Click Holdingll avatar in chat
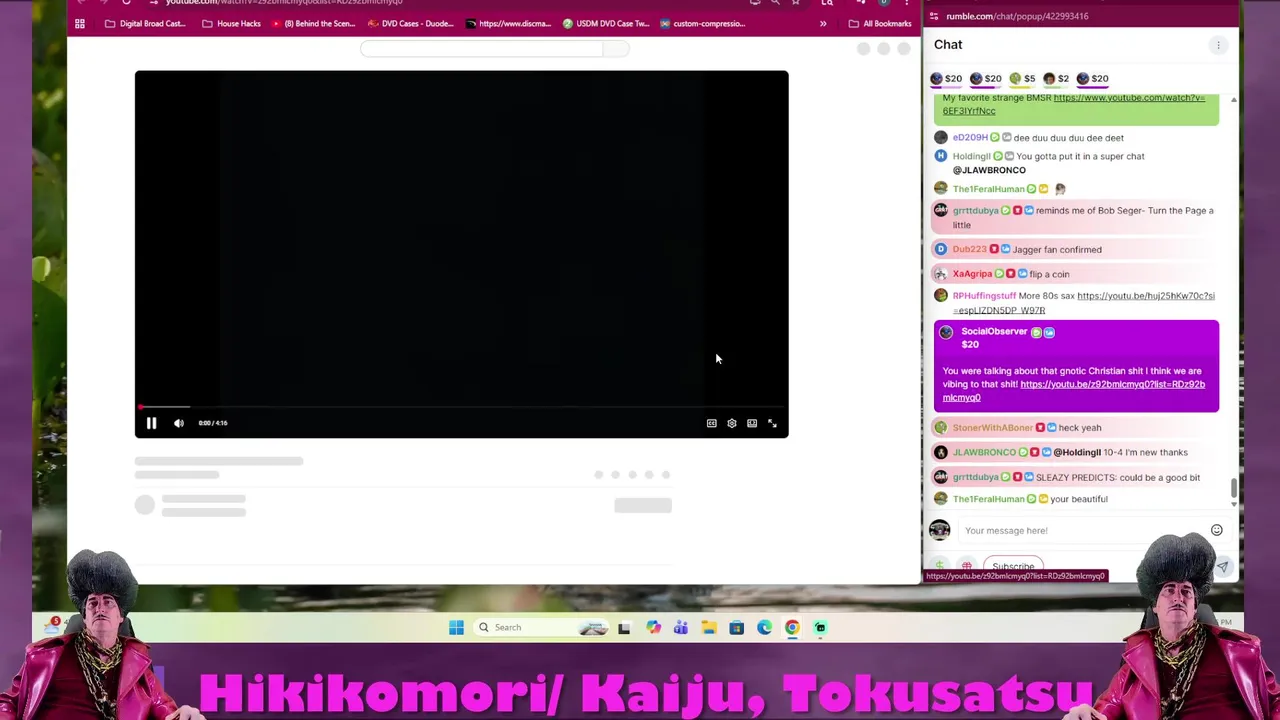The height and width of the screenshot is (720, 1280). (x=940, y=156)
